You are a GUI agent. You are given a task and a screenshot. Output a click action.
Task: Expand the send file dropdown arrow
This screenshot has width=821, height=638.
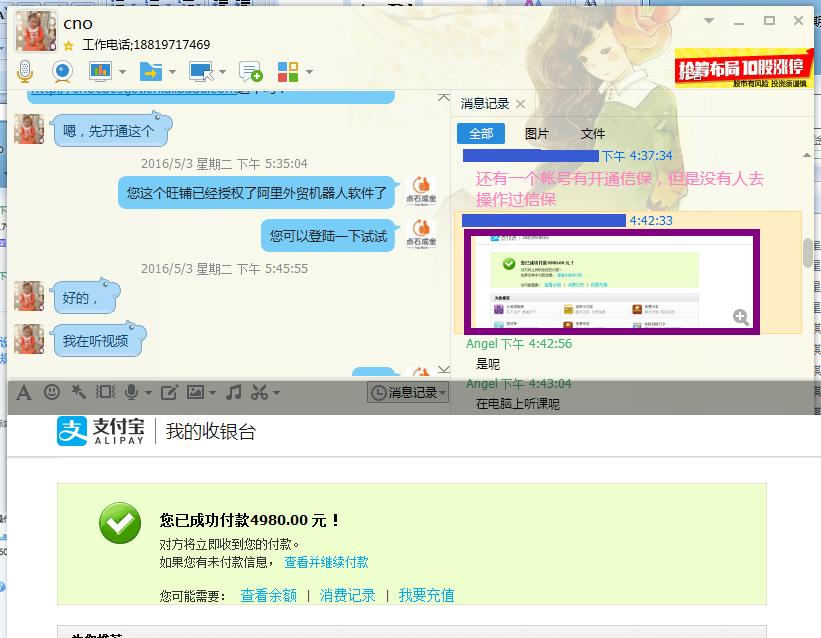point(173,72)
